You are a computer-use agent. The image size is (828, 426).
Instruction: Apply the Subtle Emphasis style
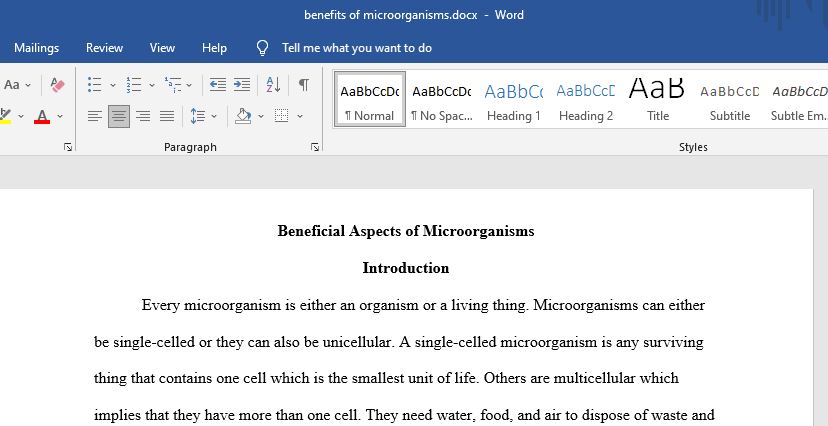[797, 100]
